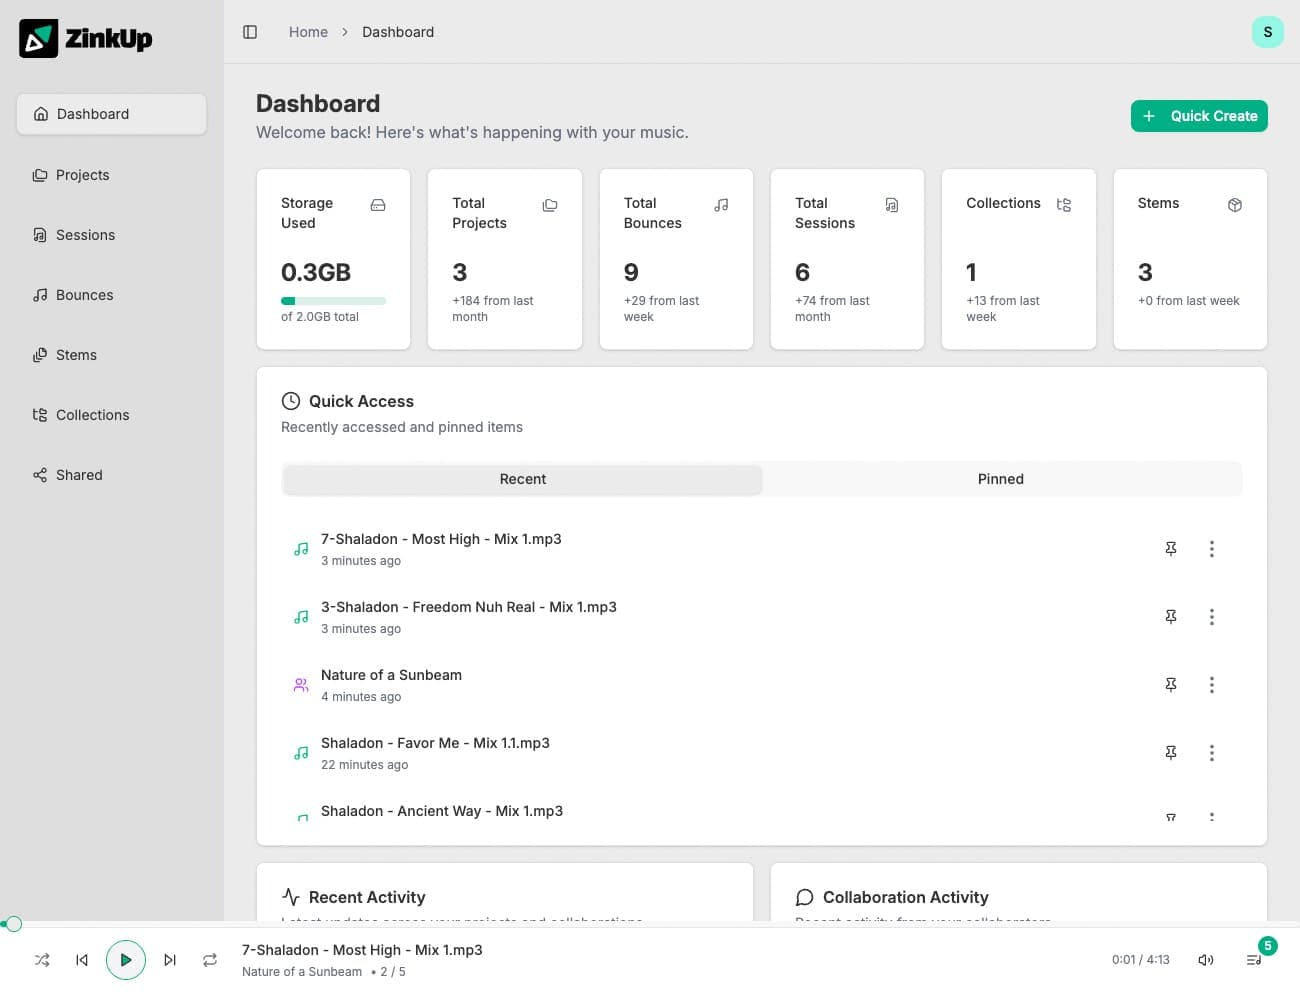Viewport: 1300px width, 992px height.
Task: Navigate to Home via the breadcrumb
Action: (x=308, y=32)
